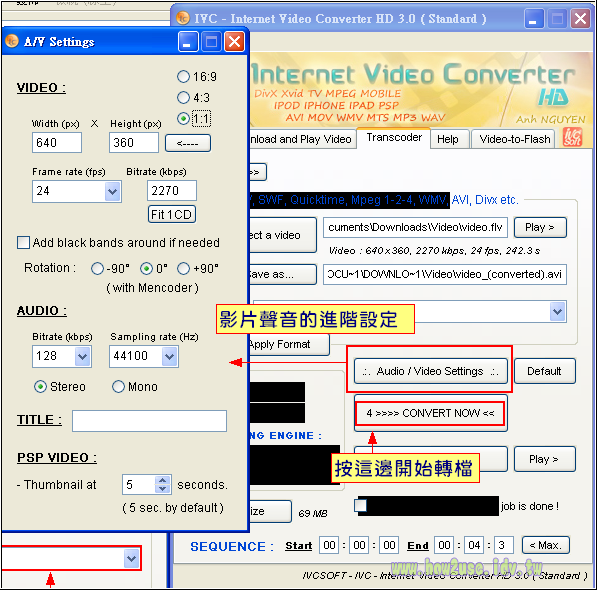
Task: Switch to the Transcoder tab
Action: click(x=394, y=138)
